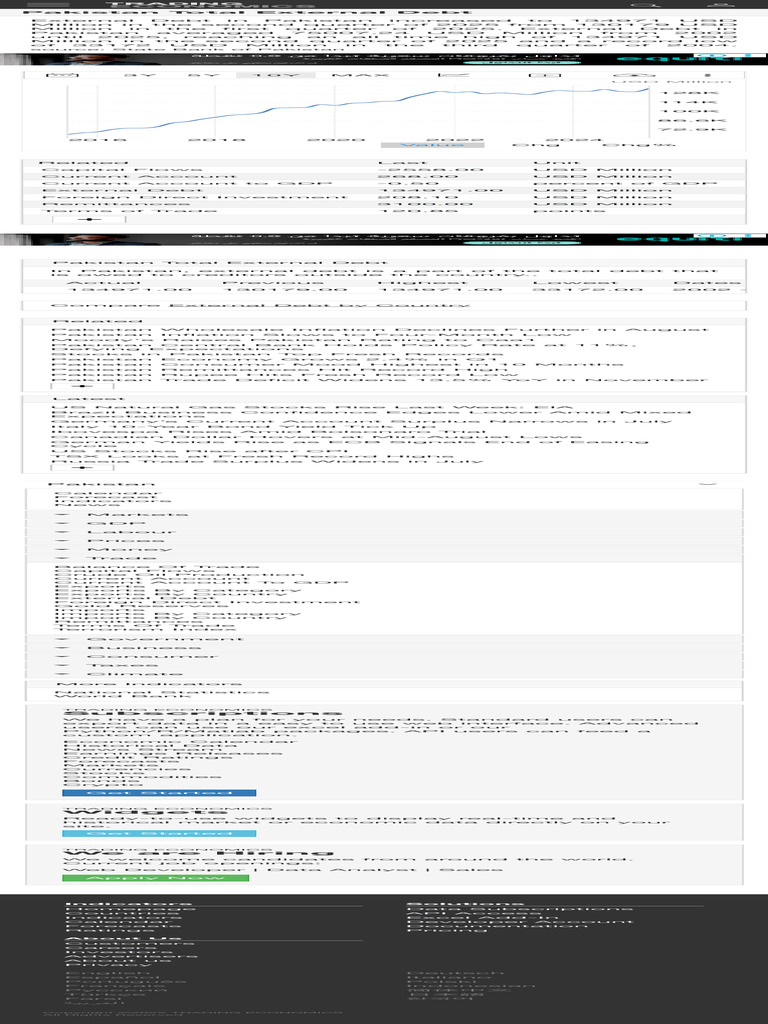The width and height of the screenshot is (768, 1024).
Task: Click the top banner advertisement
Action: pyautogui.click(x=384, y=59)
